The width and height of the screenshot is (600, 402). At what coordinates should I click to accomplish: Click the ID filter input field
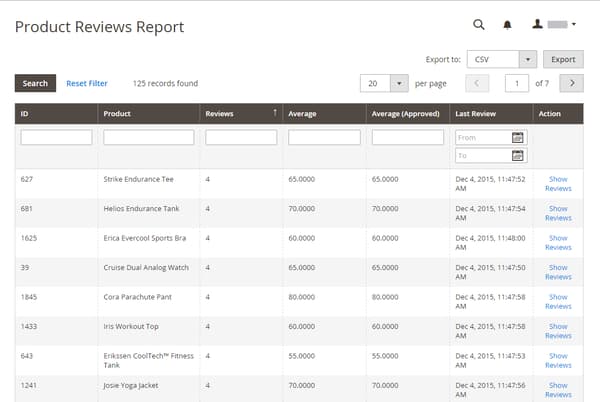click(x=56, y=137)
